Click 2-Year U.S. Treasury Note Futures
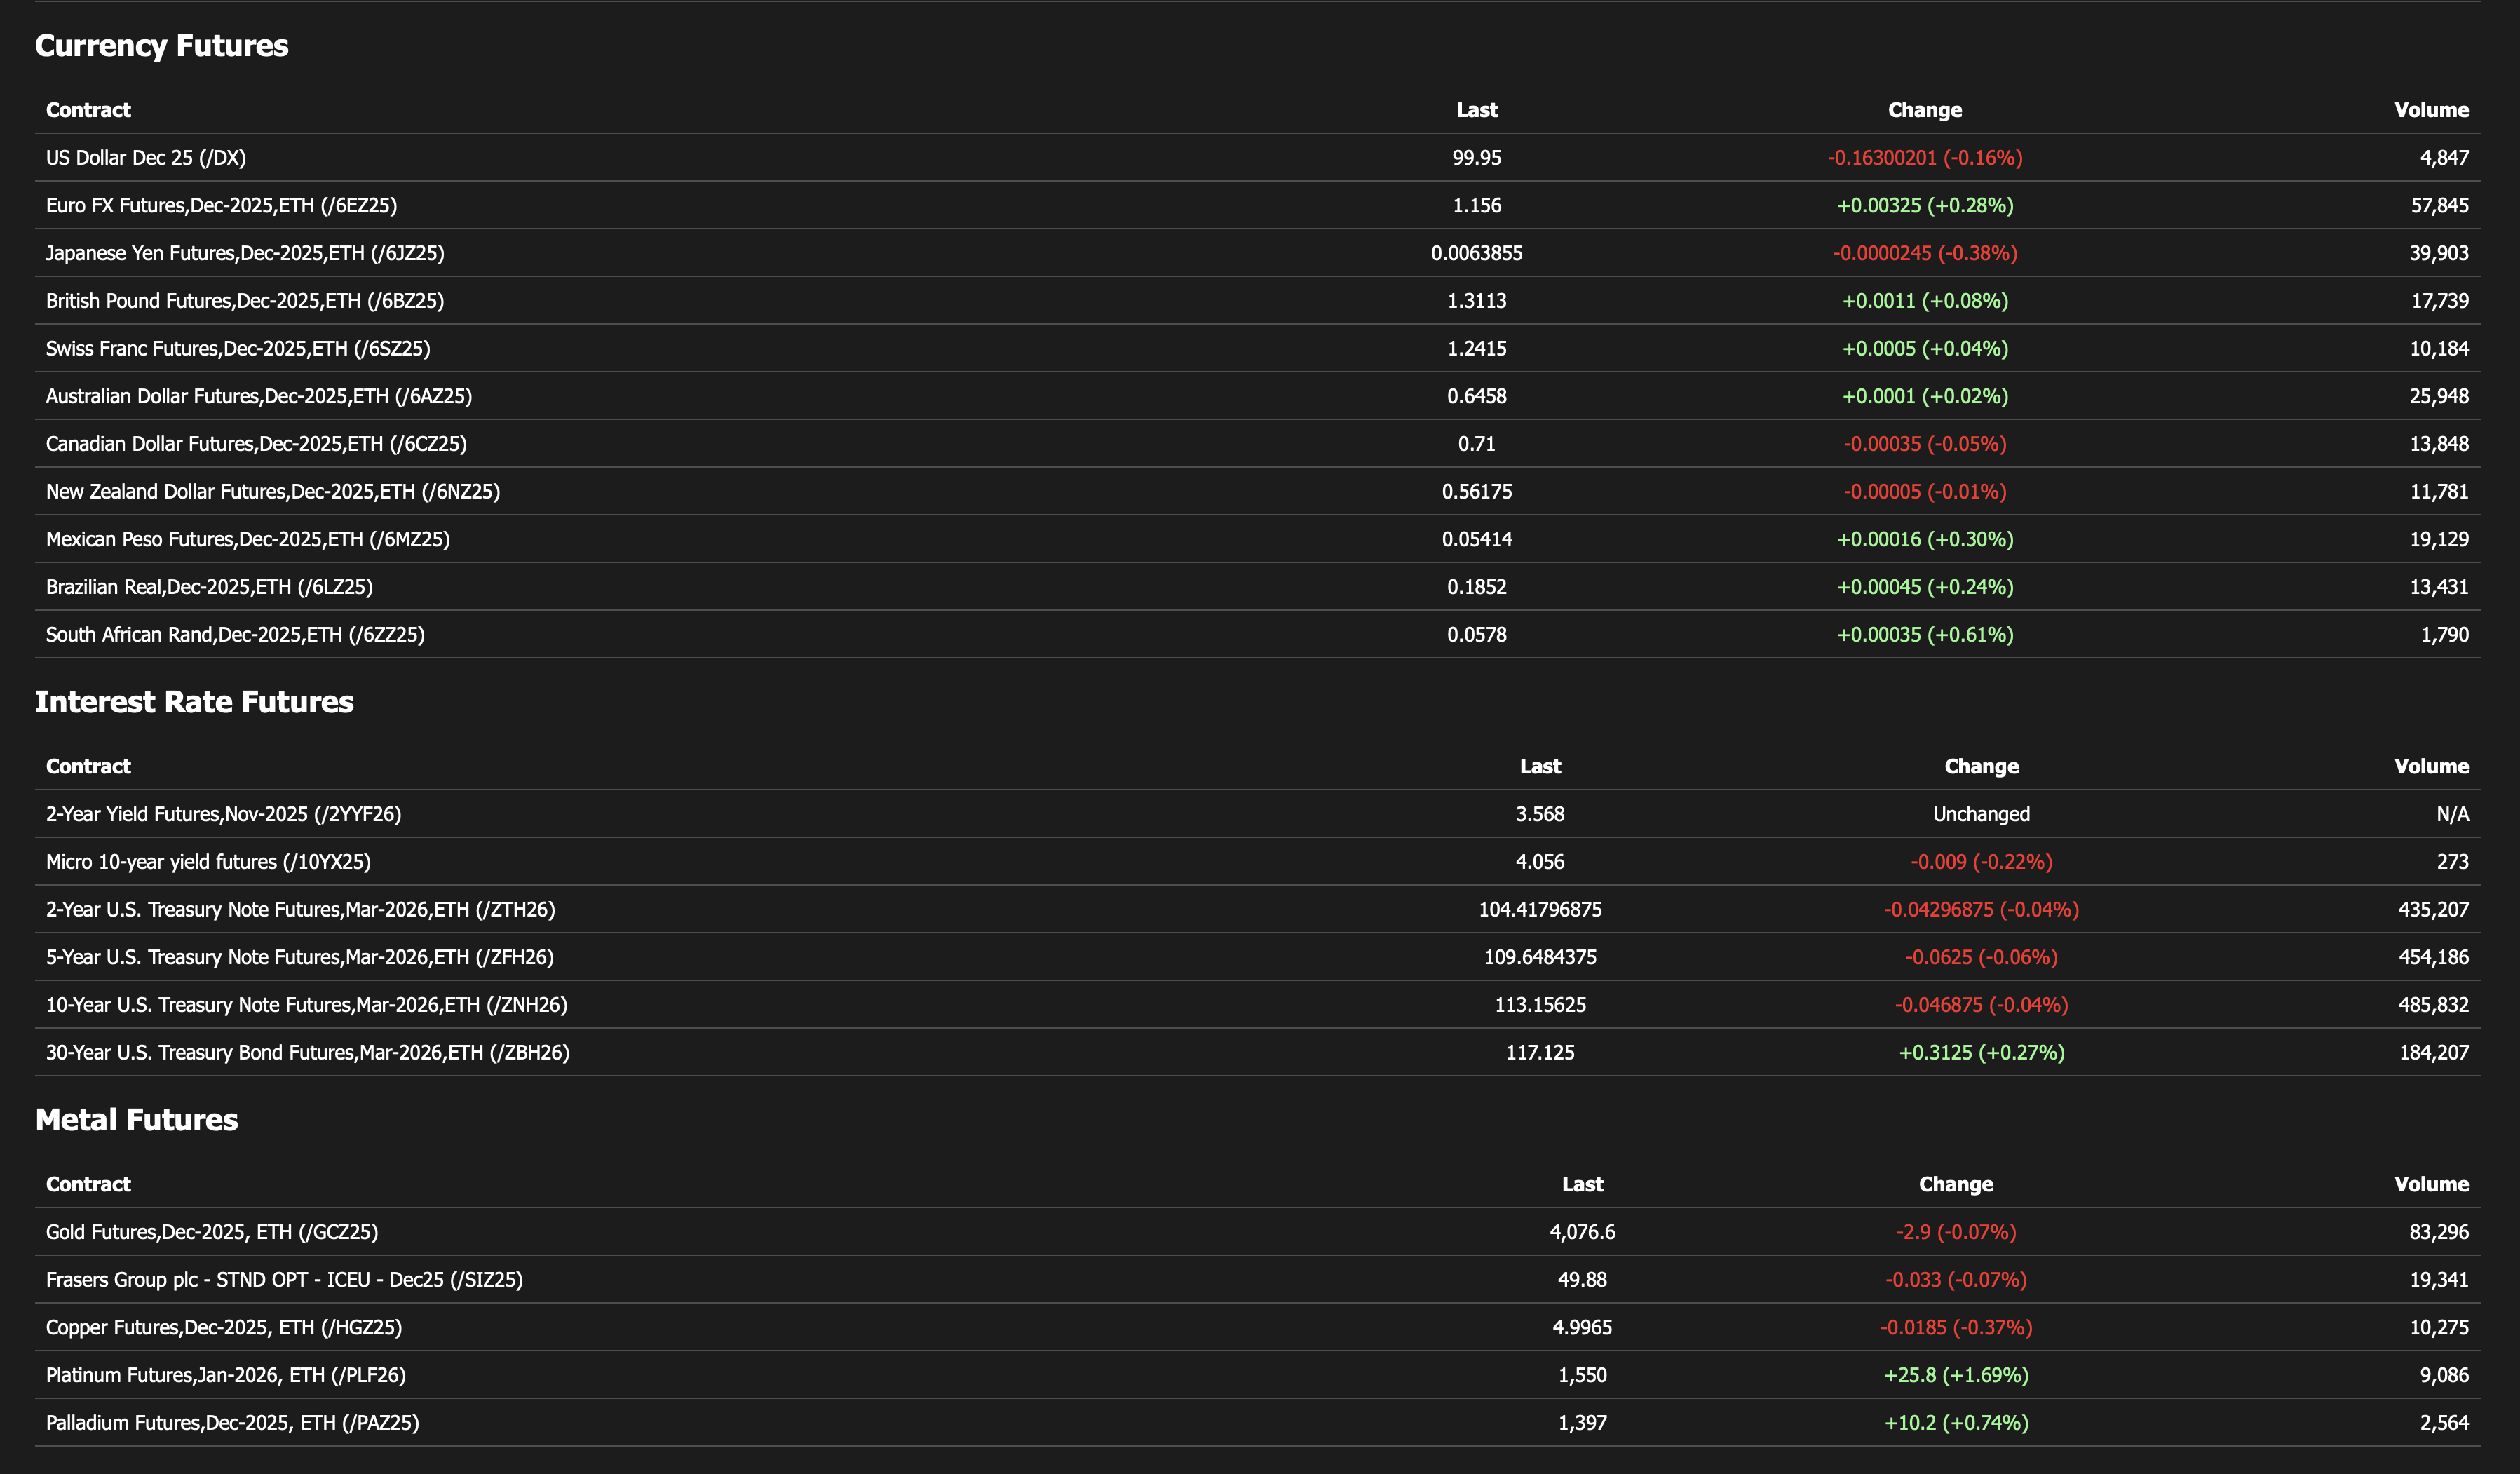Image resolution: width=2520 pixels, height=1474 pixels. click(300, 910)
